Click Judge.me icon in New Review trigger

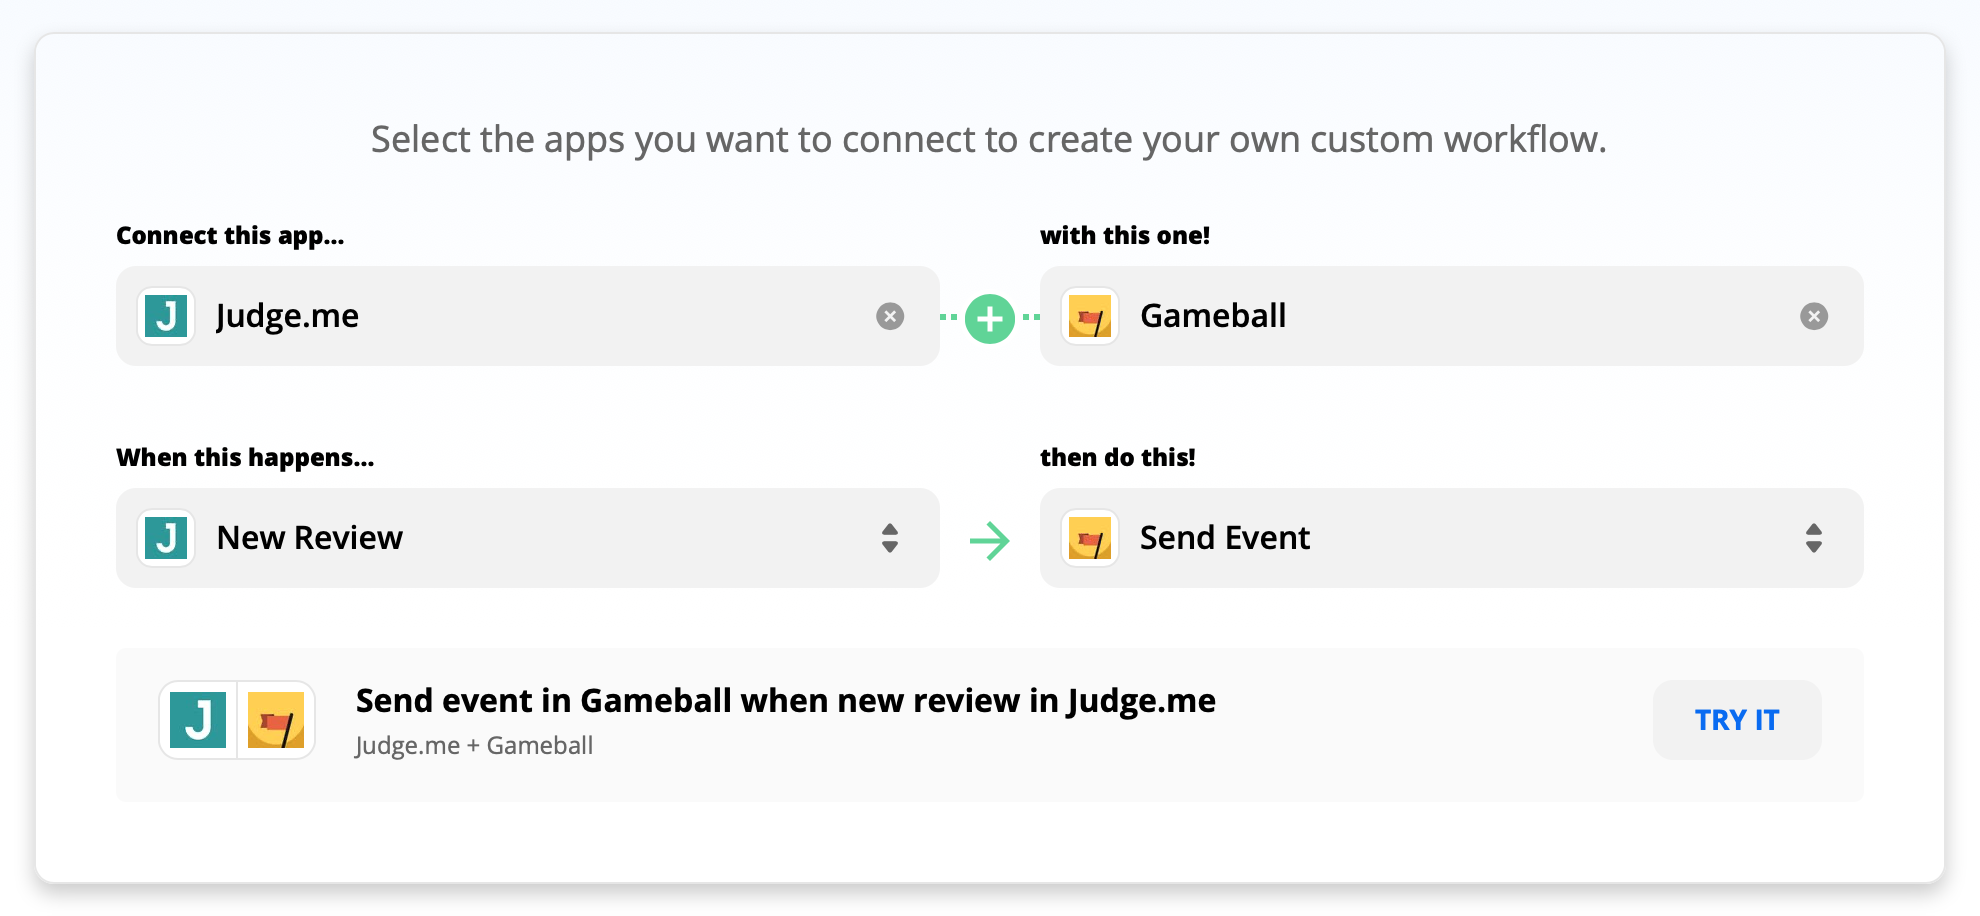[x=166, y=538]
